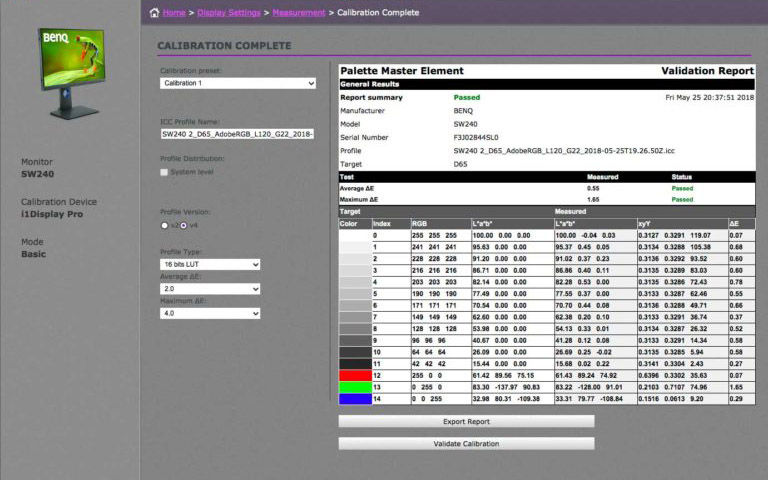Image resolution: width=768 pixels, height=480 pixels.
Task: Click the profile filename ending .icc
Action: pyautogui.click(x=564, y=151)
